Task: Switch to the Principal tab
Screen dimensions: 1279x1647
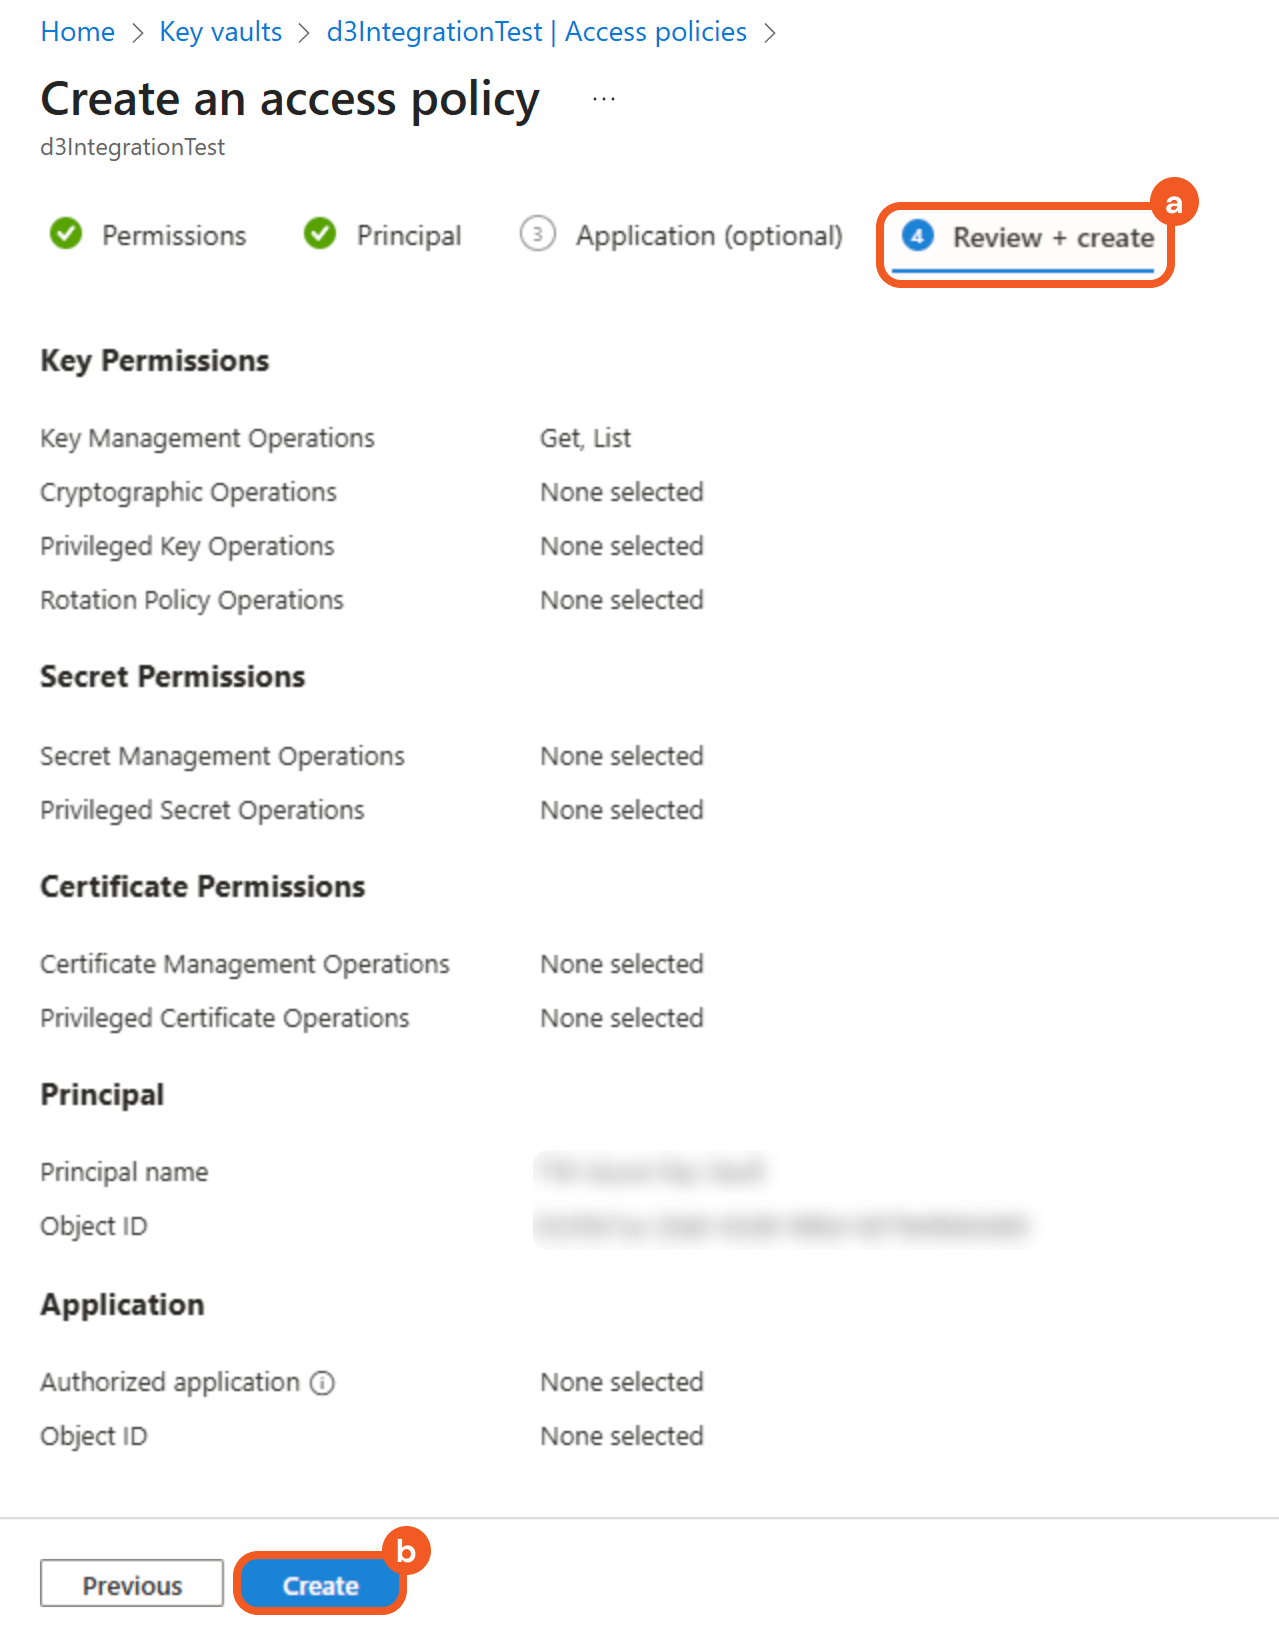Action: coord(409,236)
